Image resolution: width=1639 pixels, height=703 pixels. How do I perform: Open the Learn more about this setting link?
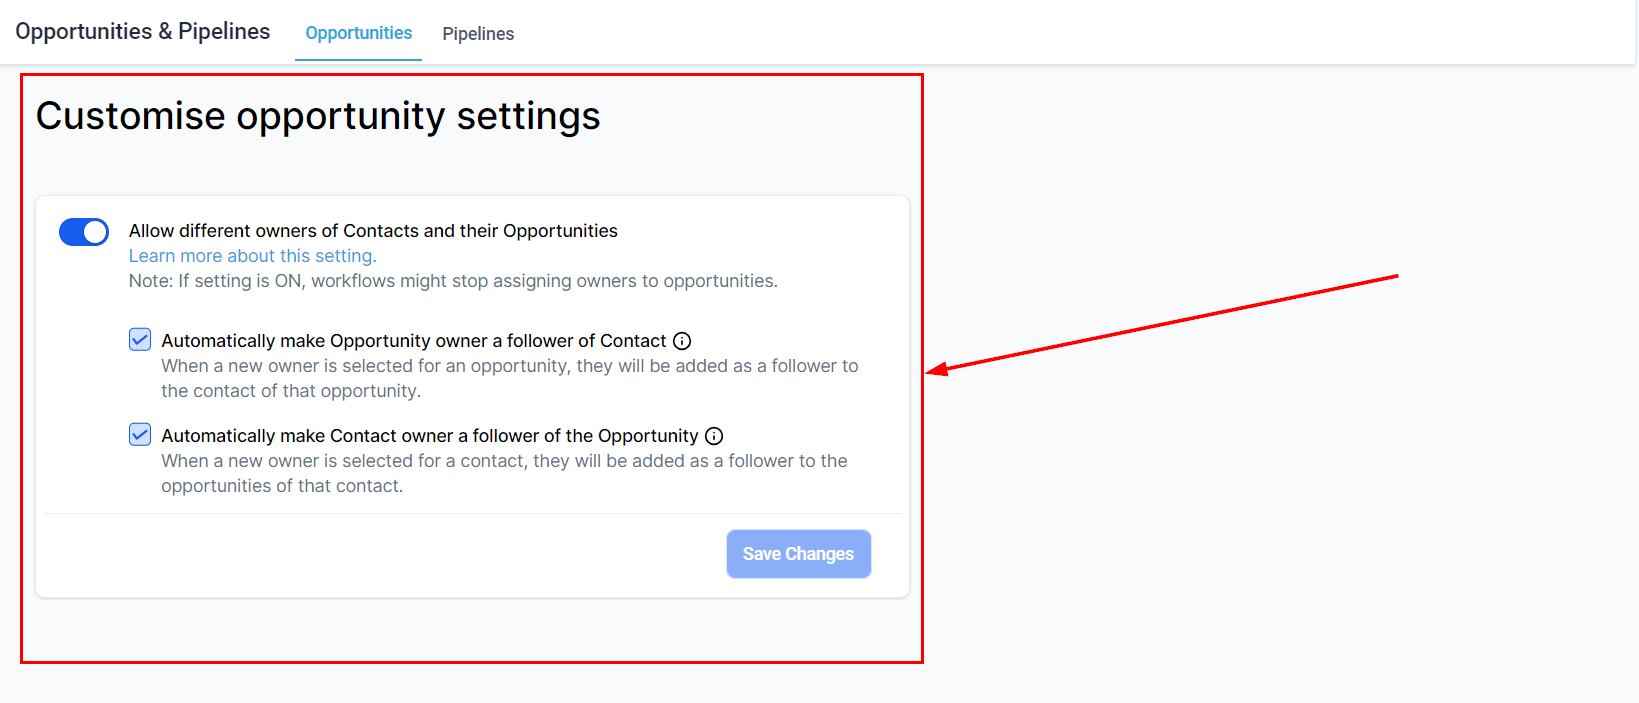tap(252, 256)
